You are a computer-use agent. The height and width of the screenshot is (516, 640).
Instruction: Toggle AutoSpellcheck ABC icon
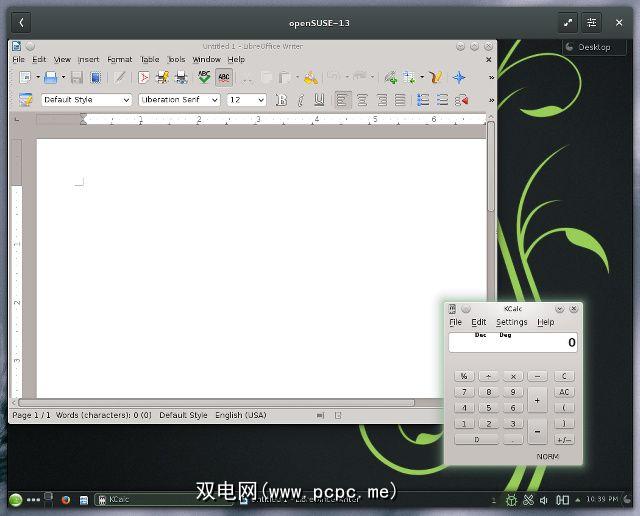click(x=224, y=77)
